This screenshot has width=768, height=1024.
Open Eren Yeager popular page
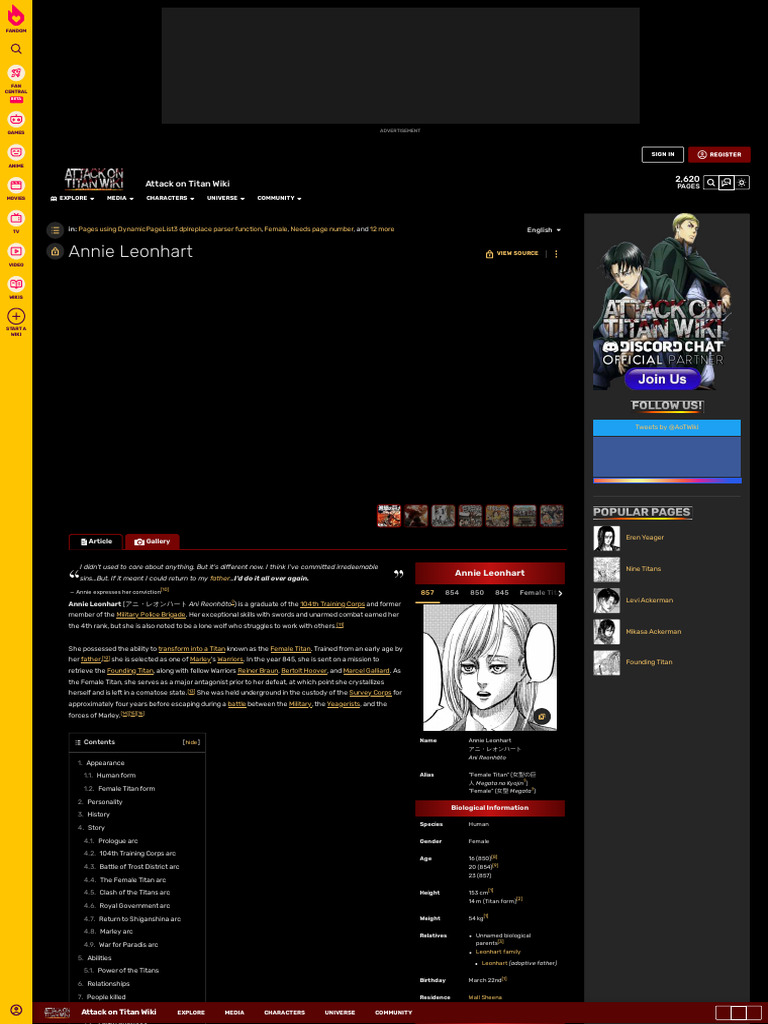(x=645, y=537)
